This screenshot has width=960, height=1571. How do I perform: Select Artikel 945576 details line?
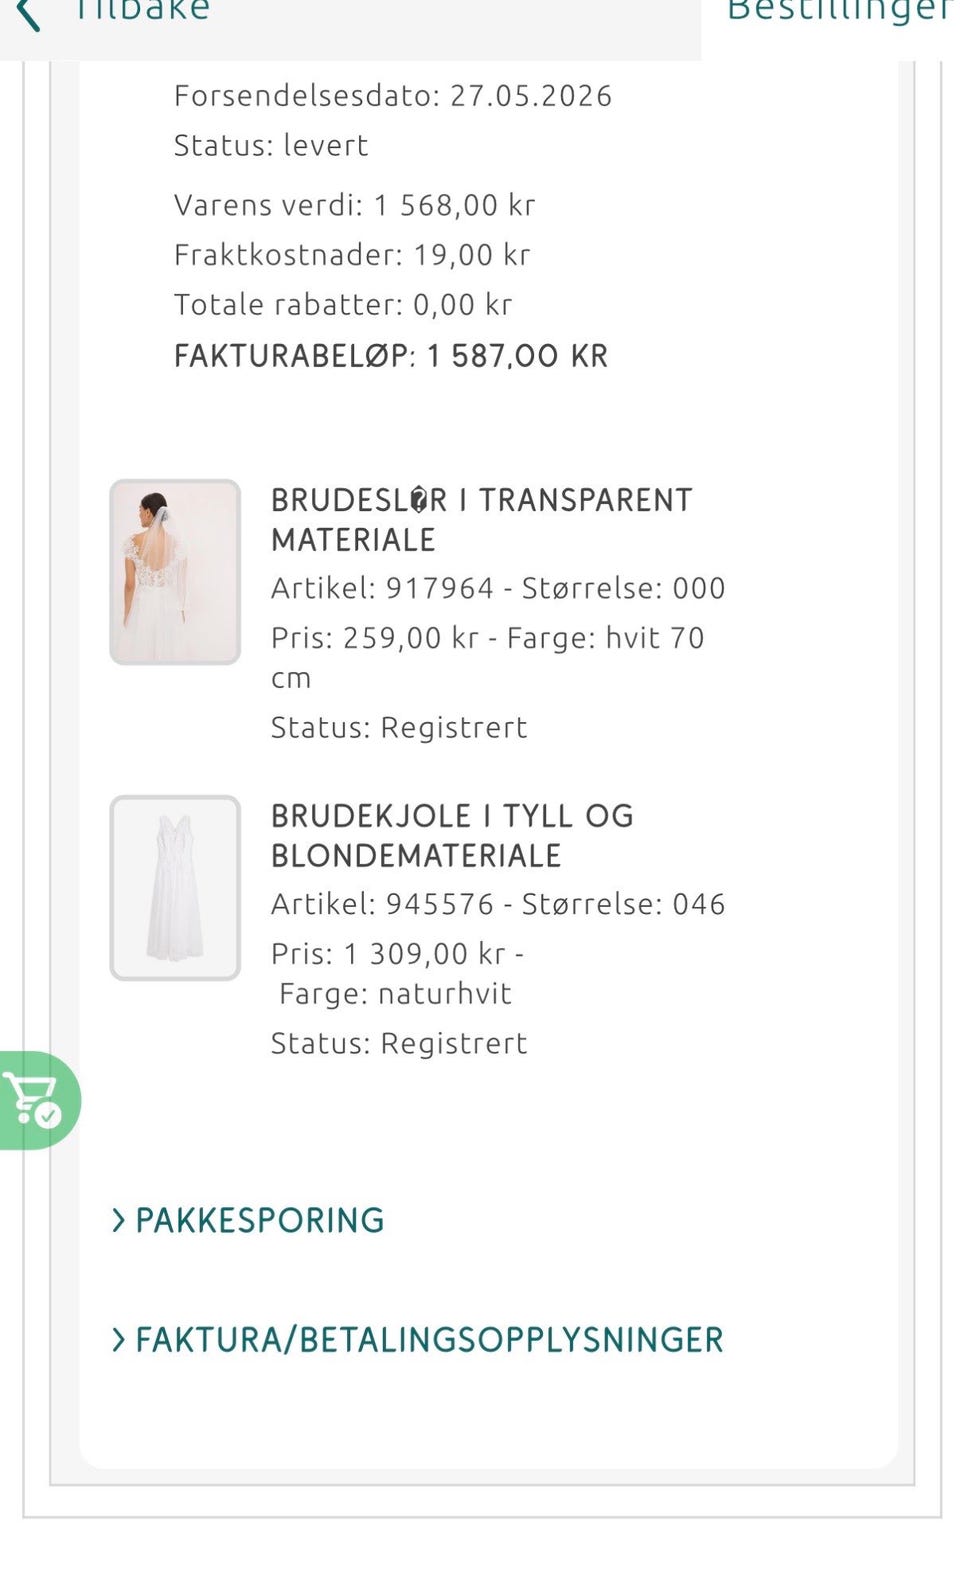[x=498, y=904]
